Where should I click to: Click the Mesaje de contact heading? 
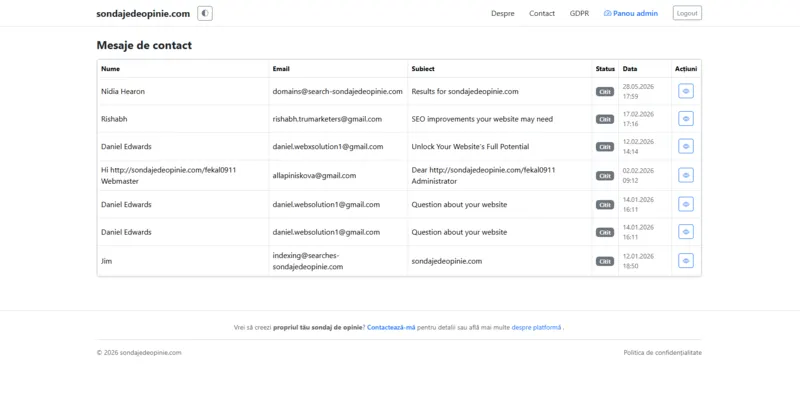[x=144, y=45]
